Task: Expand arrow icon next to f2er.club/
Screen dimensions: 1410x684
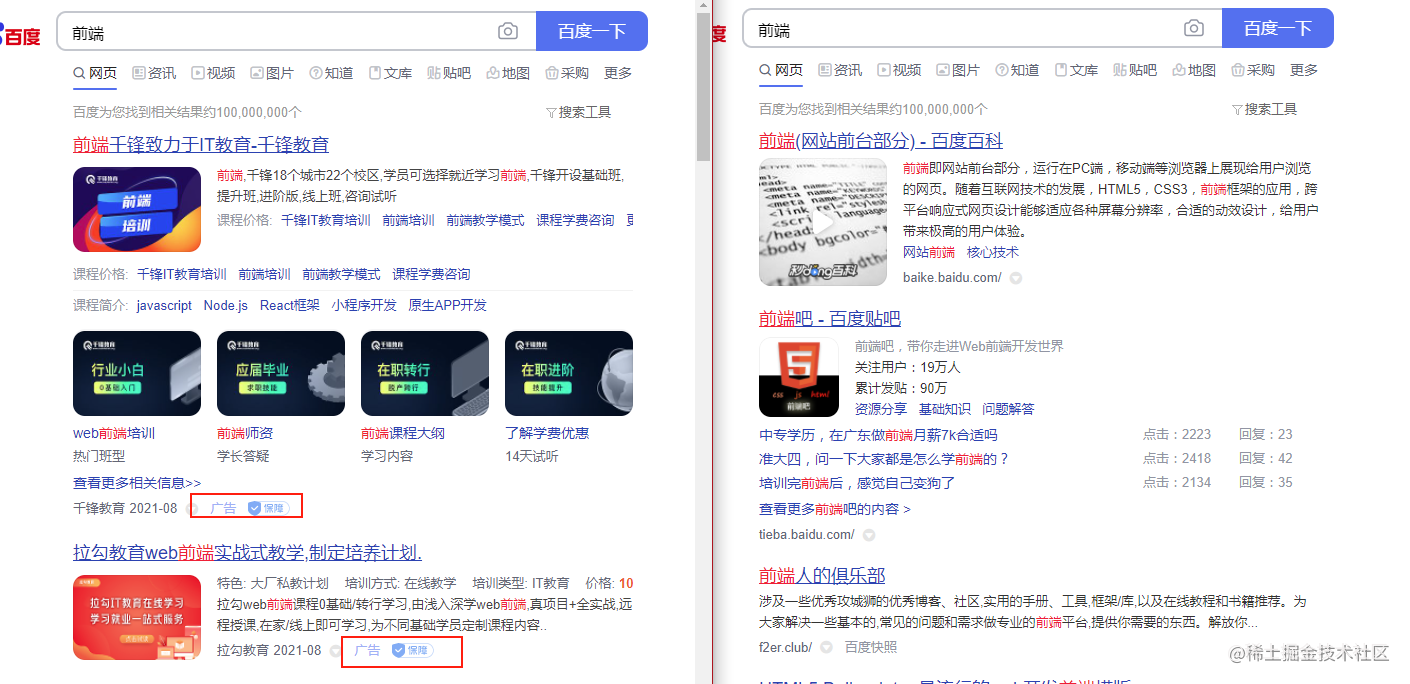Action: pyautogui.click(x=826, y=647)
